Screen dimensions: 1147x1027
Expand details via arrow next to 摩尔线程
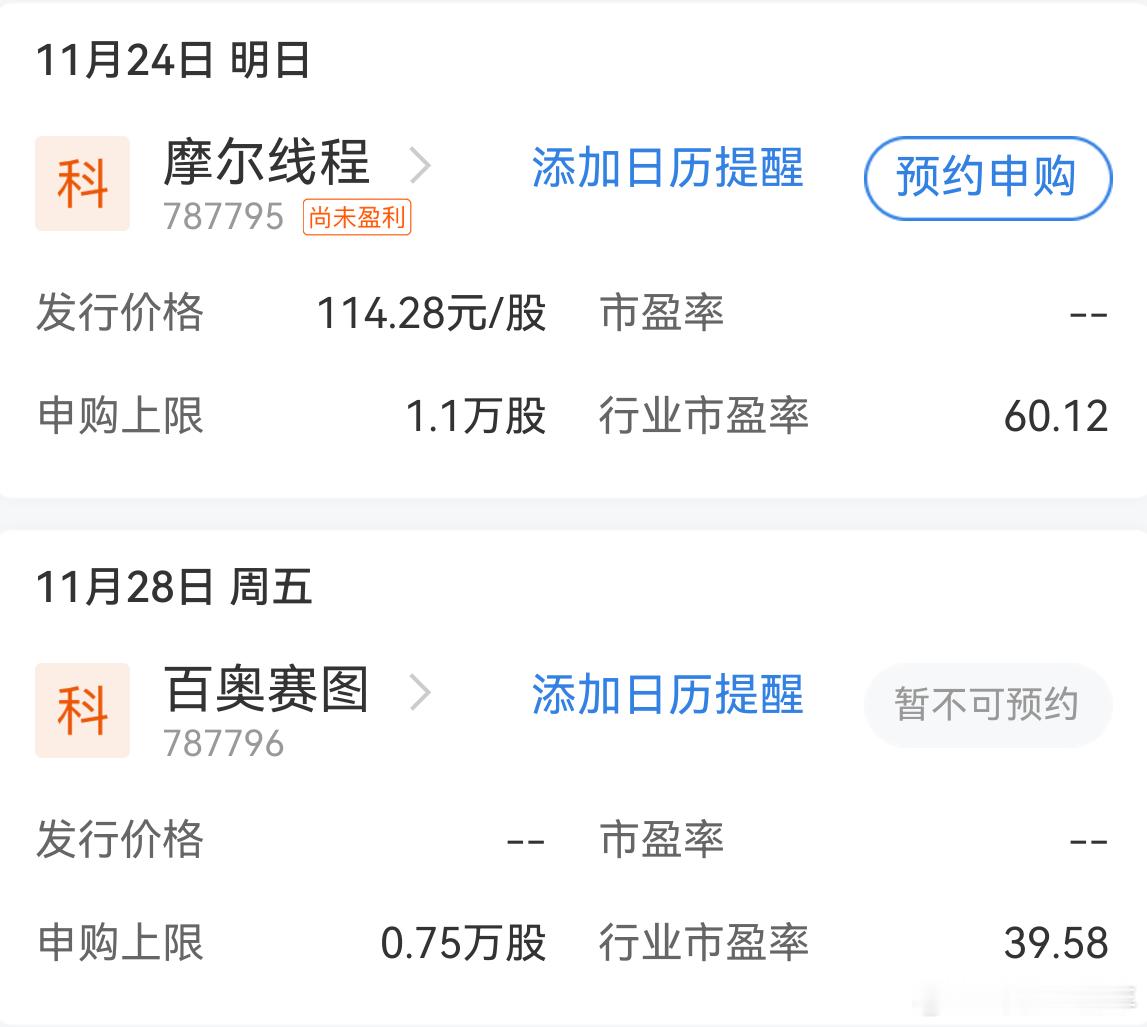pyautogui.click(x=425, y=166)
